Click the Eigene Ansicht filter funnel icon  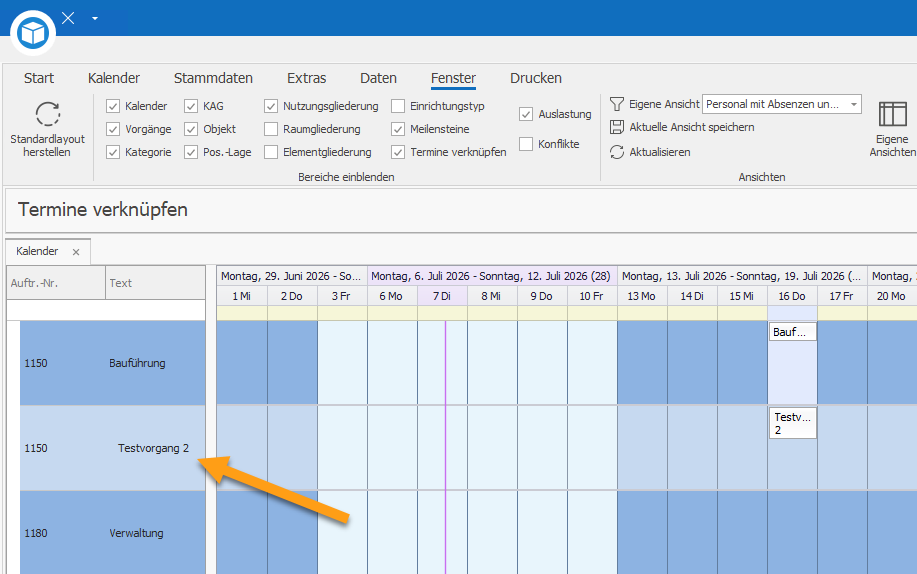click(x=616, y=104)
